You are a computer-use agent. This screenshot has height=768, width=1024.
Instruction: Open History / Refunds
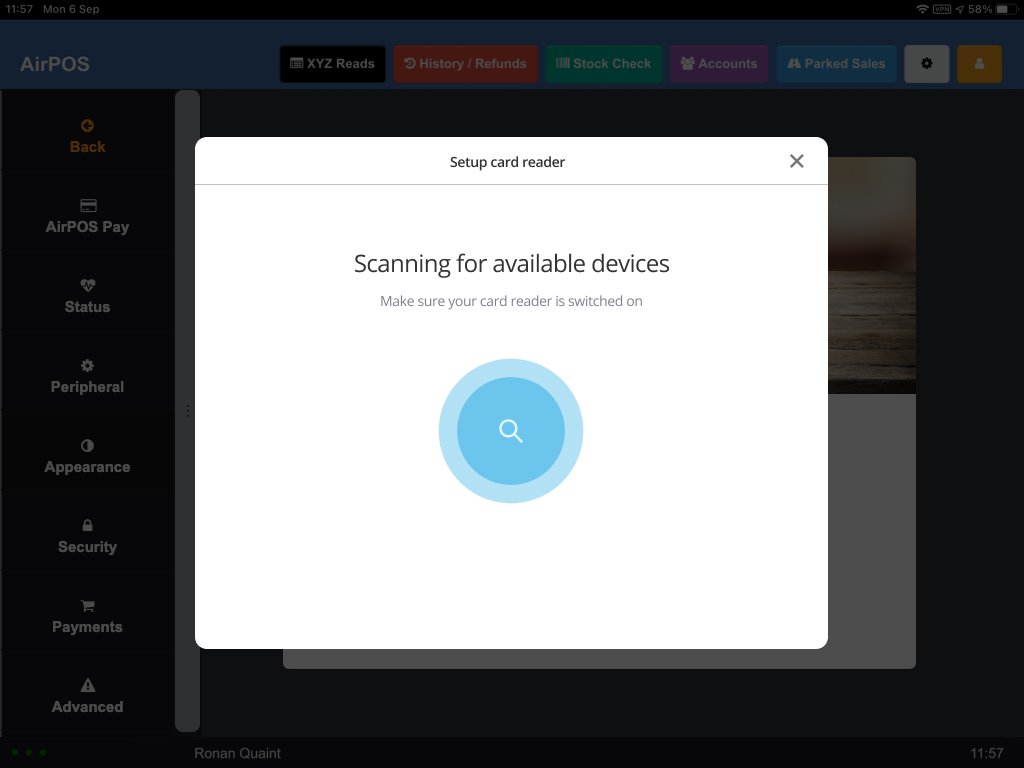[465, 64]
